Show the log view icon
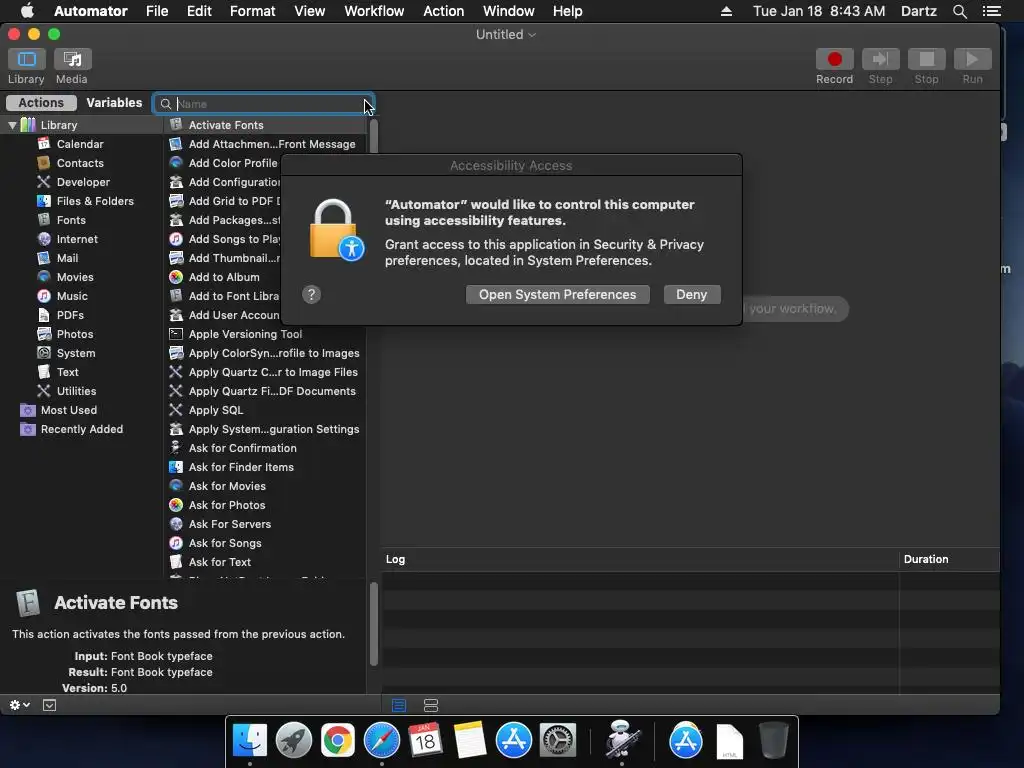 (x=399, y=705)
